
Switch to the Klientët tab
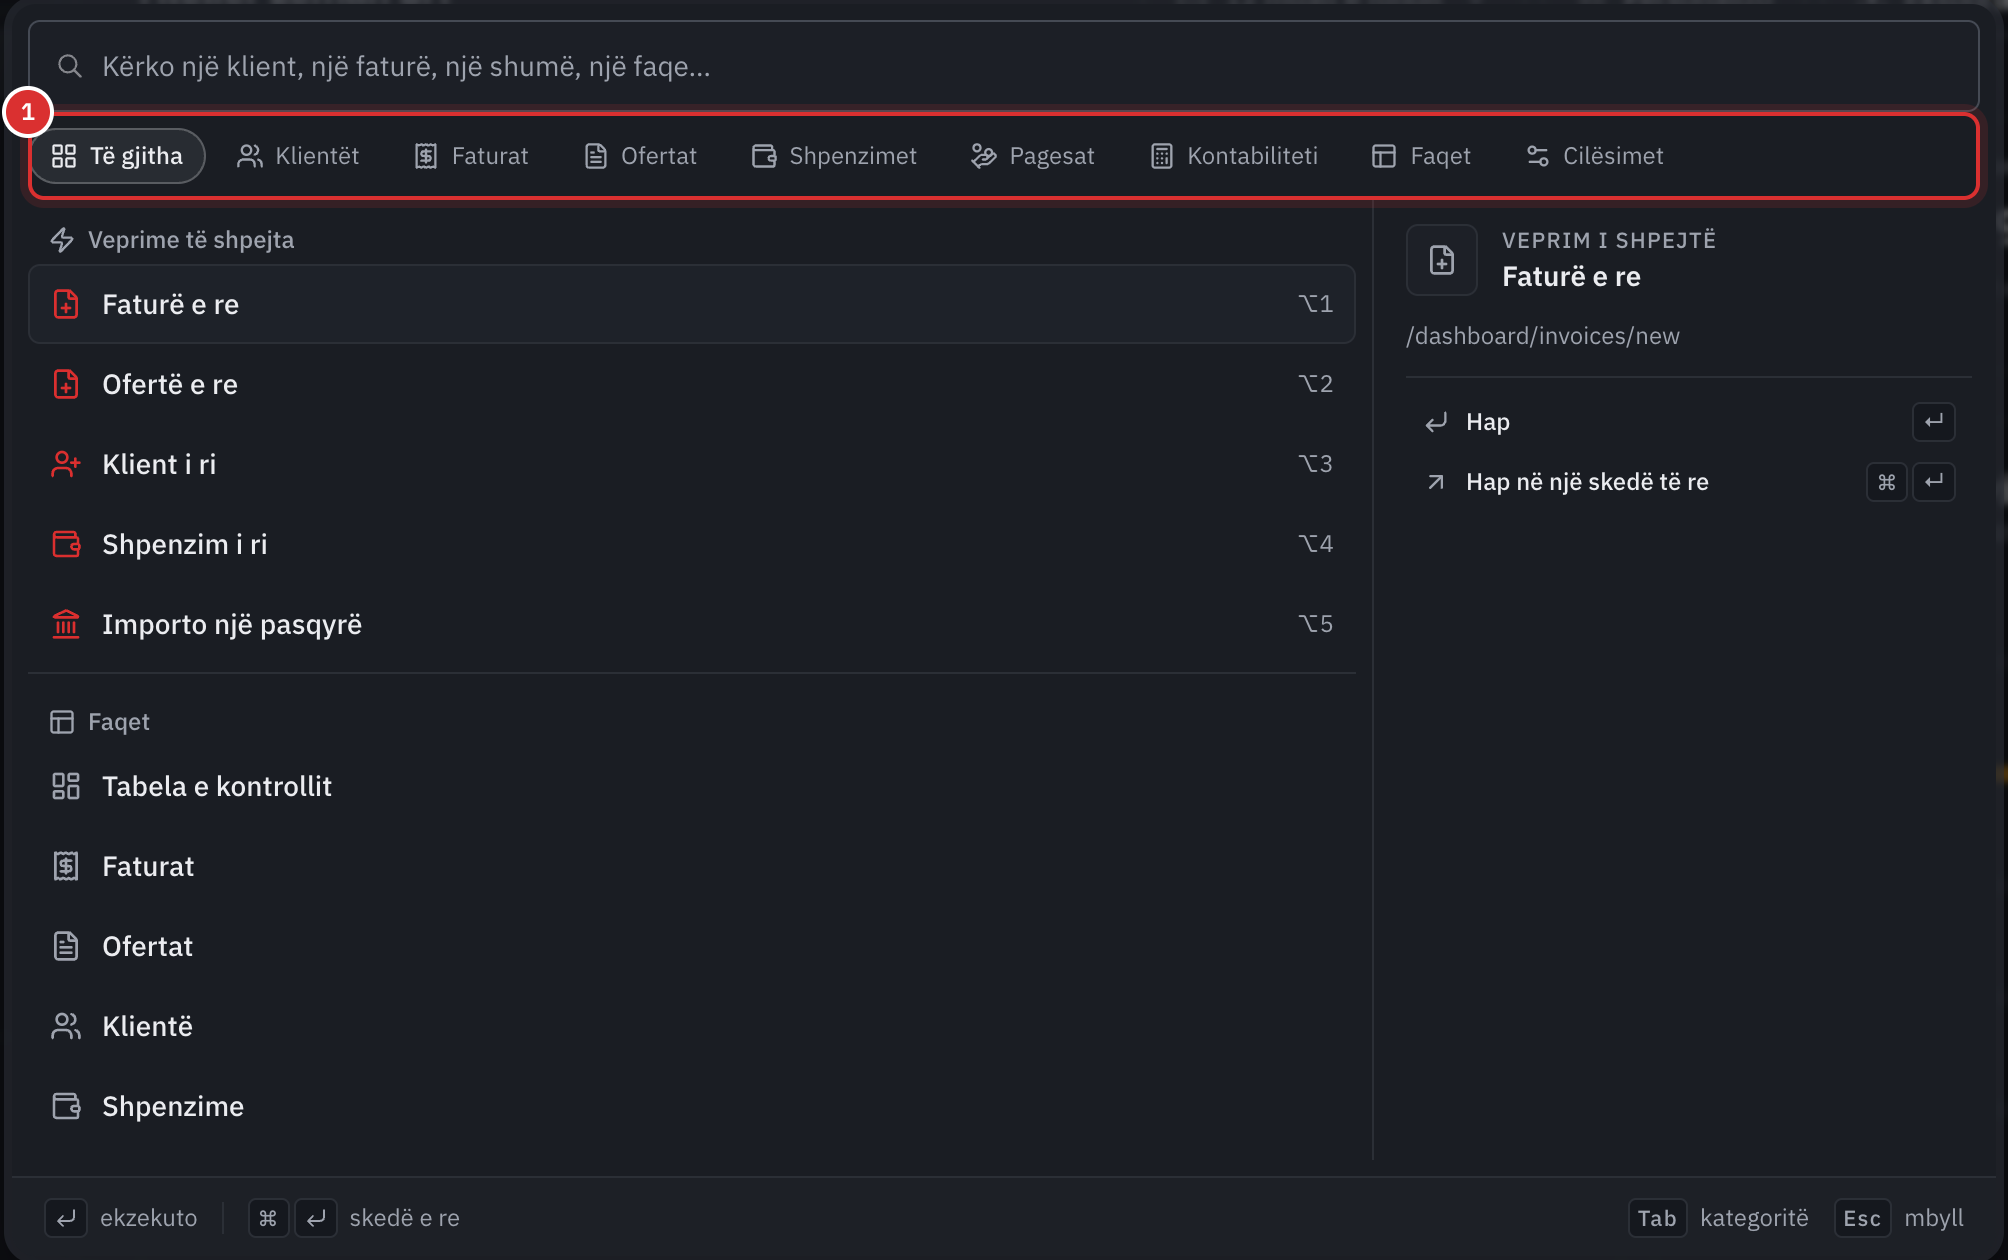pyautogui.click(x=298, y=156)
